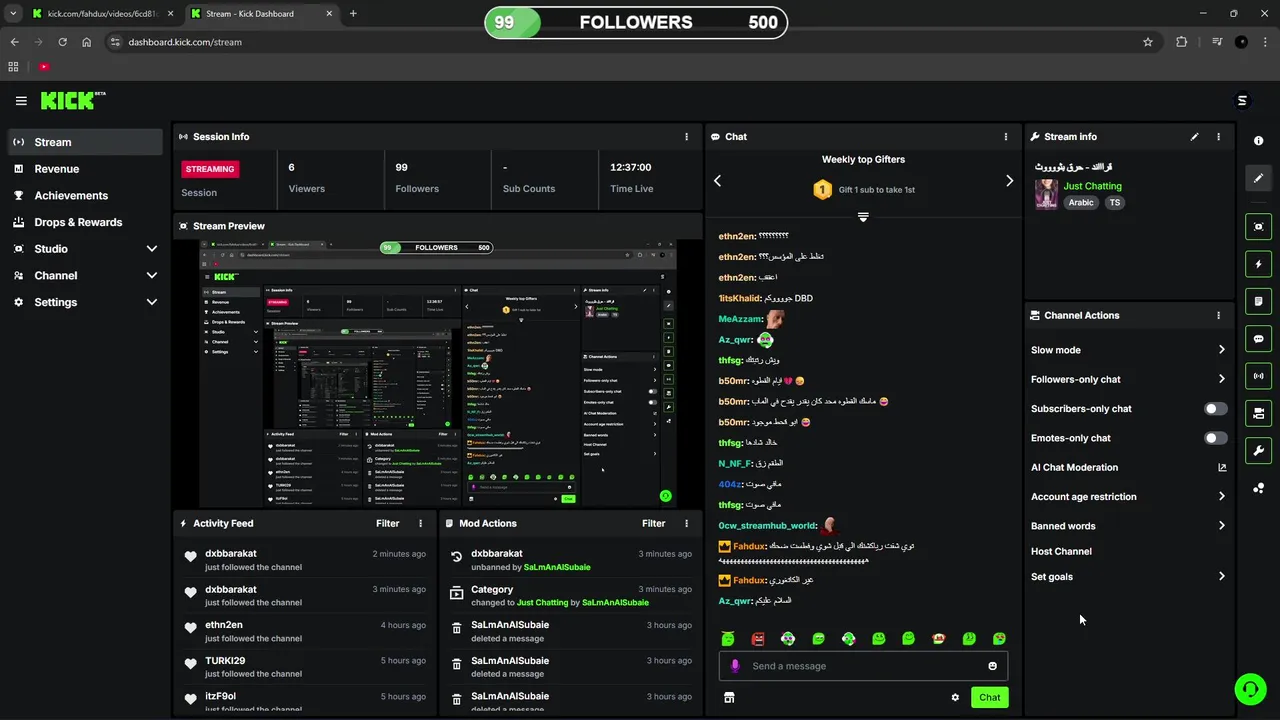The image size is (1280, 720).
Task: Click the note document sidebar icon
Action: [x=1258, y=301]
